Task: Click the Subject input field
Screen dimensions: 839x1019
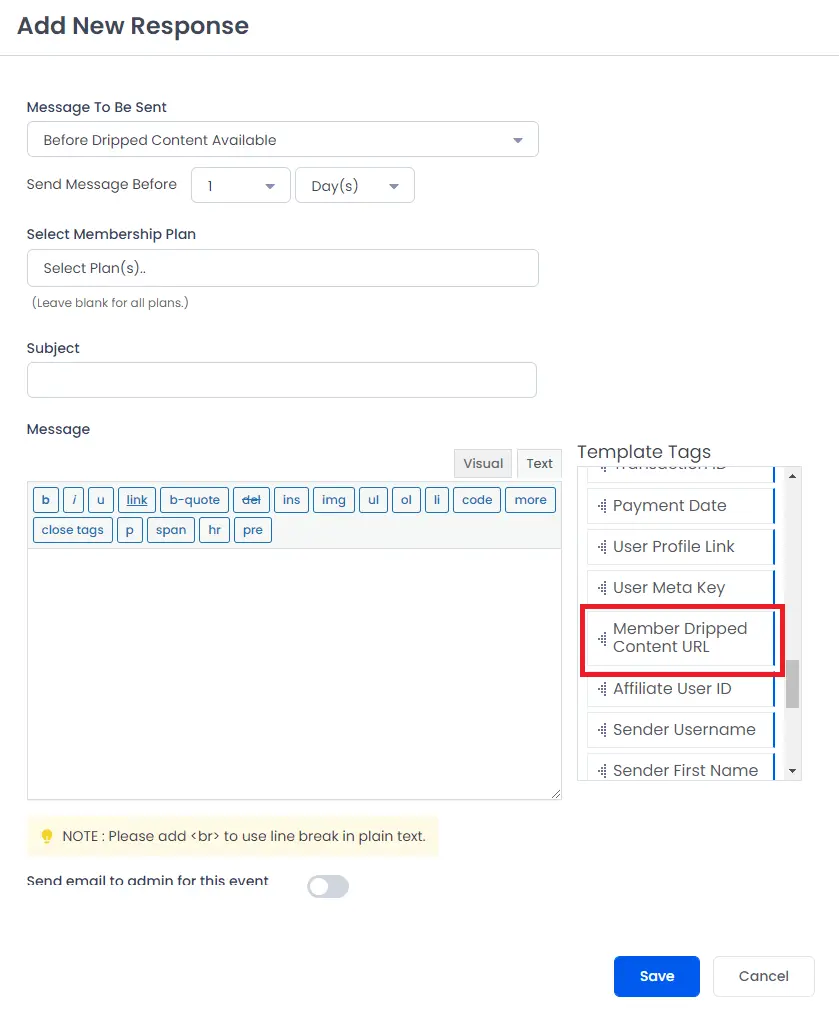Action: [x=282, y=380]
